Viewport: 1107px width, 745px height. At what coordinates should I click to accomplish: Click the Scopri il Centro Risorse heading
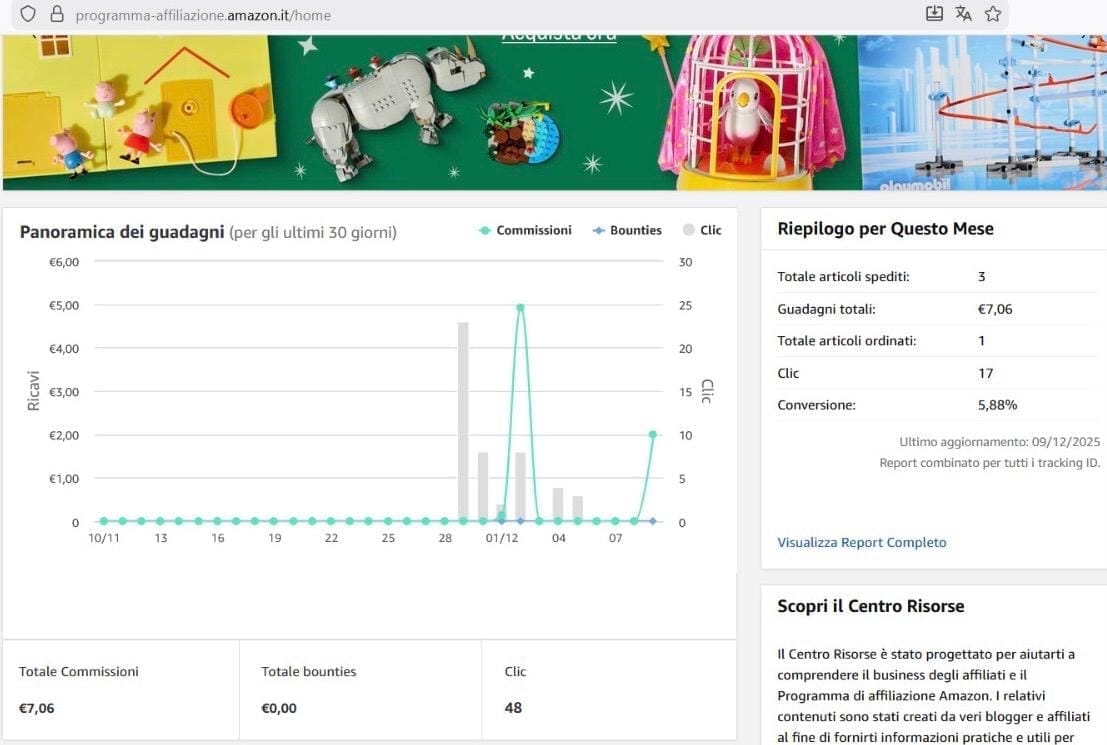pyautogui.click(x=870, y=606)
